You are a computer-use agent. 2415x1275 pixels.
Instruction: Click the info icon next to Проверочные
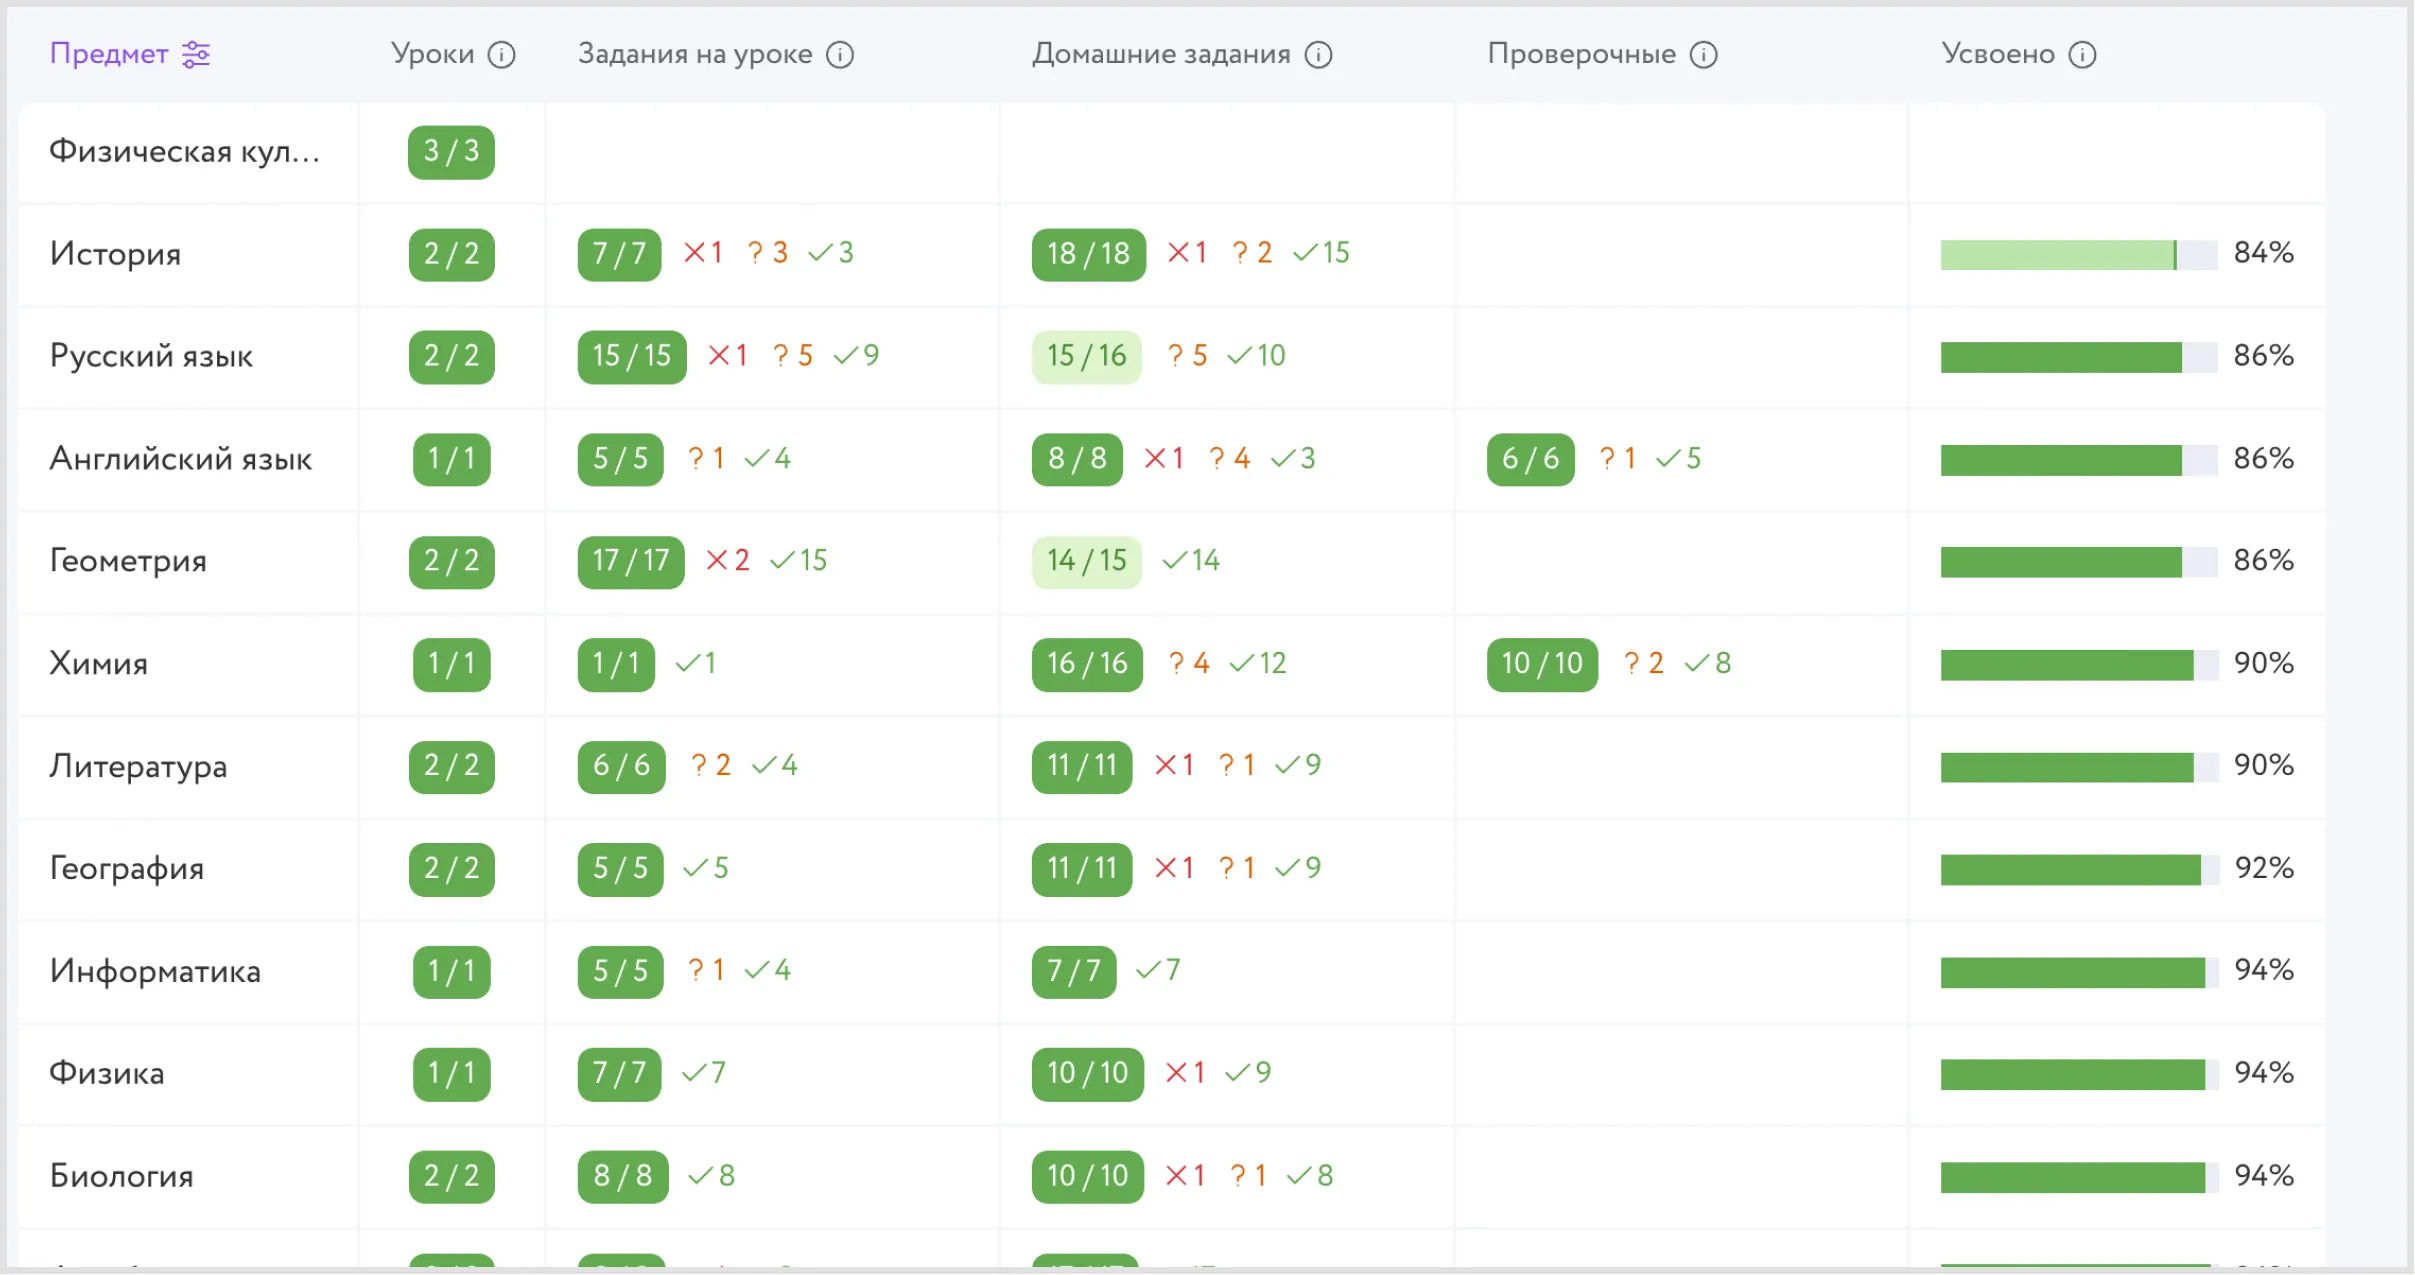pyautogui.click(x=1703, y=54)
